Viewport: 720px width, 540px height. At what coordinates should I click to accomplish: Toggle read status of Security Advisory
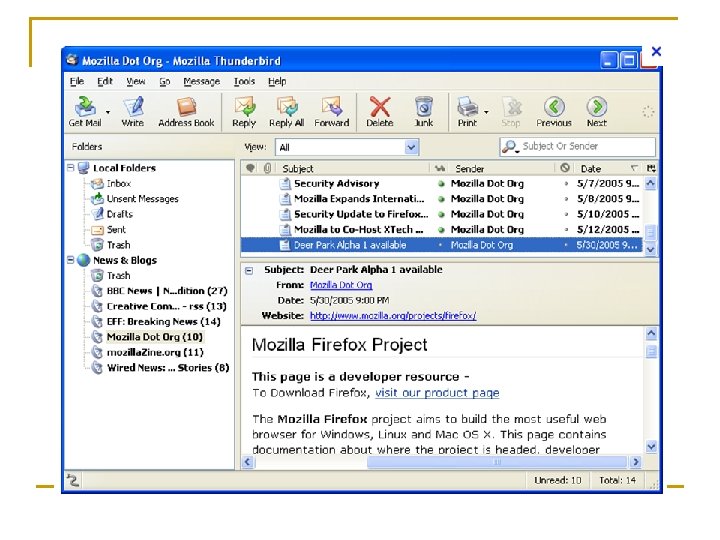tap(441, 184)
